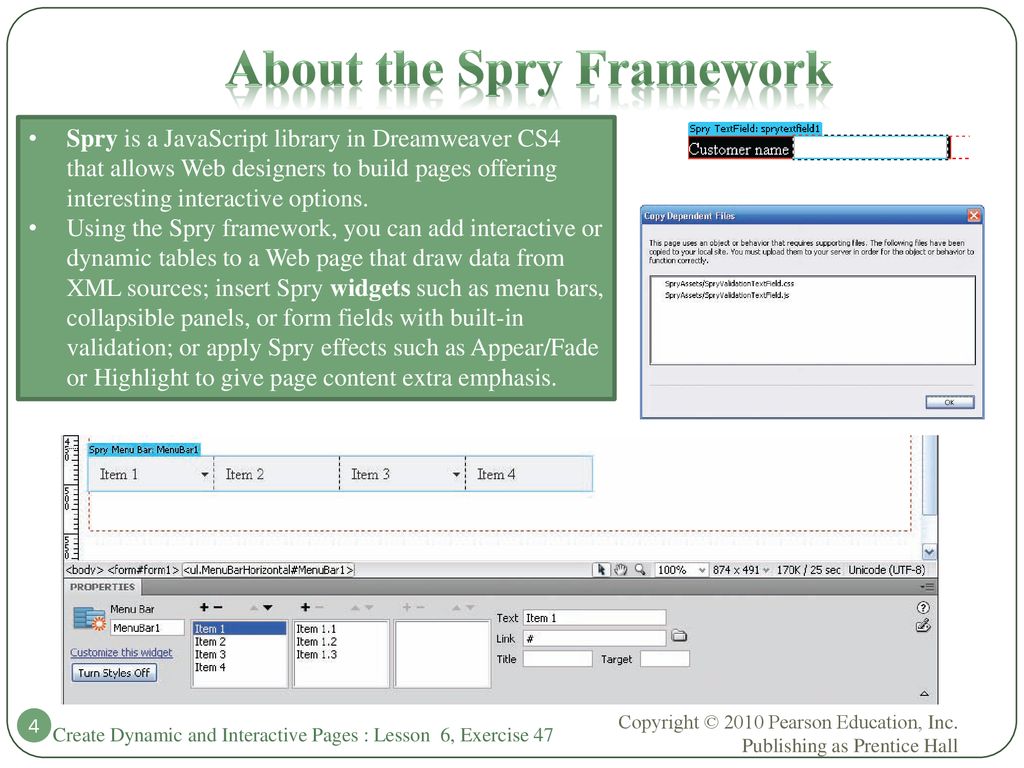The image size is (1024, 768).
Task: Select the form#form1 tag in the tag selector
Action: (x=143, y=569)
